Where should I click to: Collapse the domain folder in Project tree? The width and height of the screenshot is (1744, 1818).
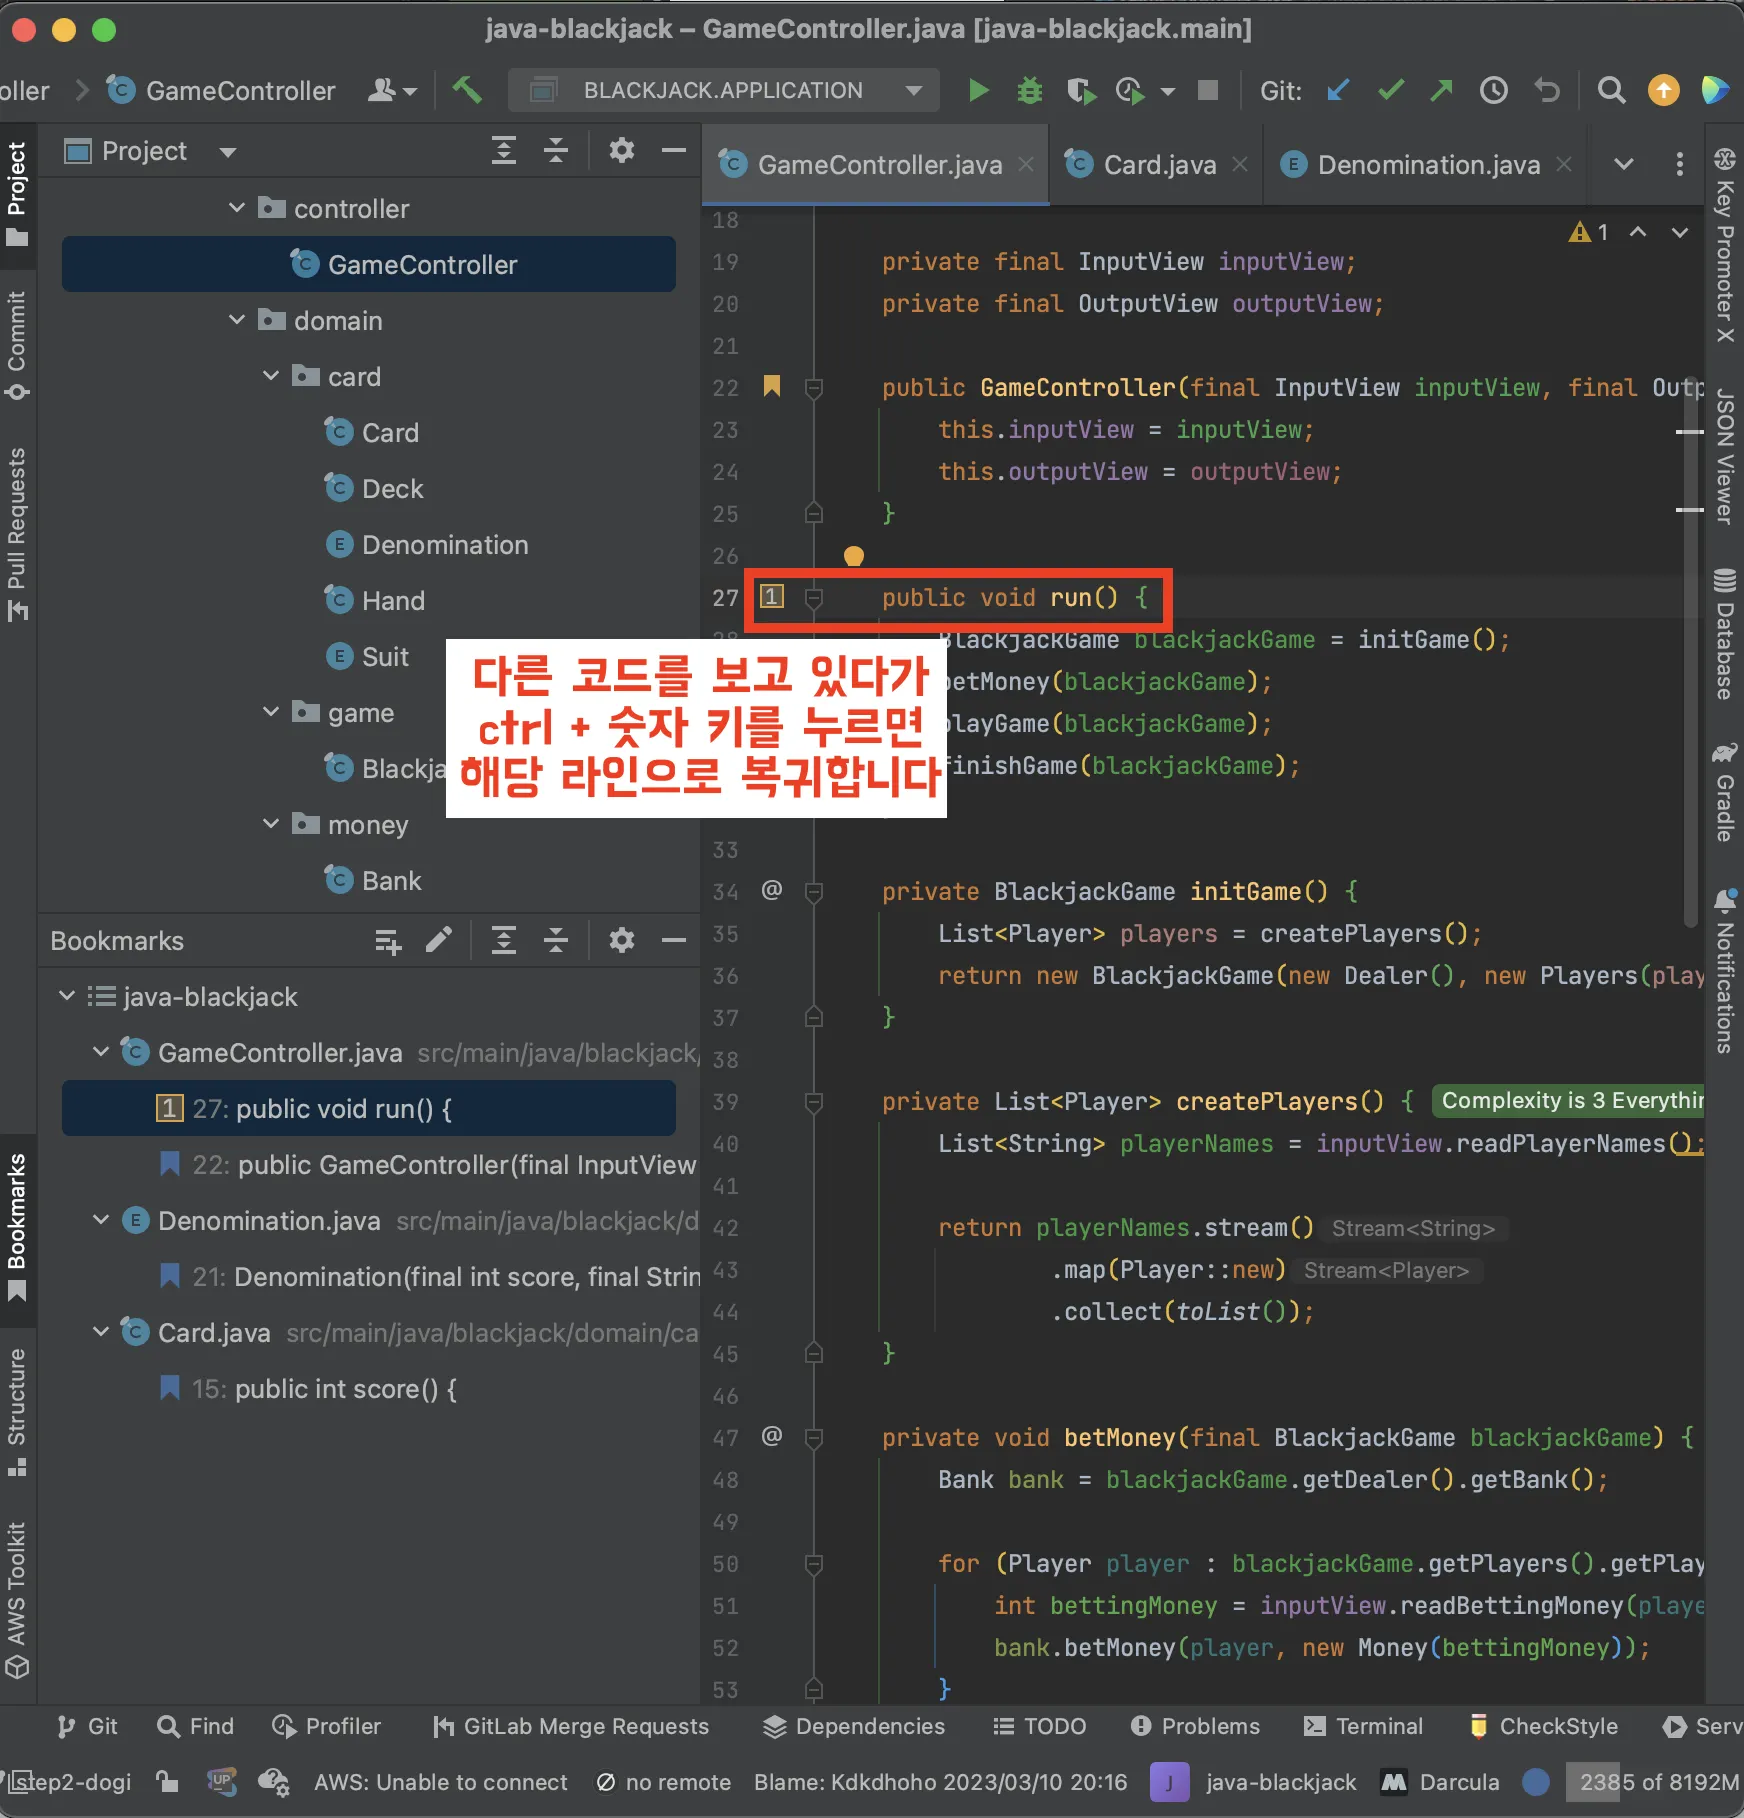(237, 320)
